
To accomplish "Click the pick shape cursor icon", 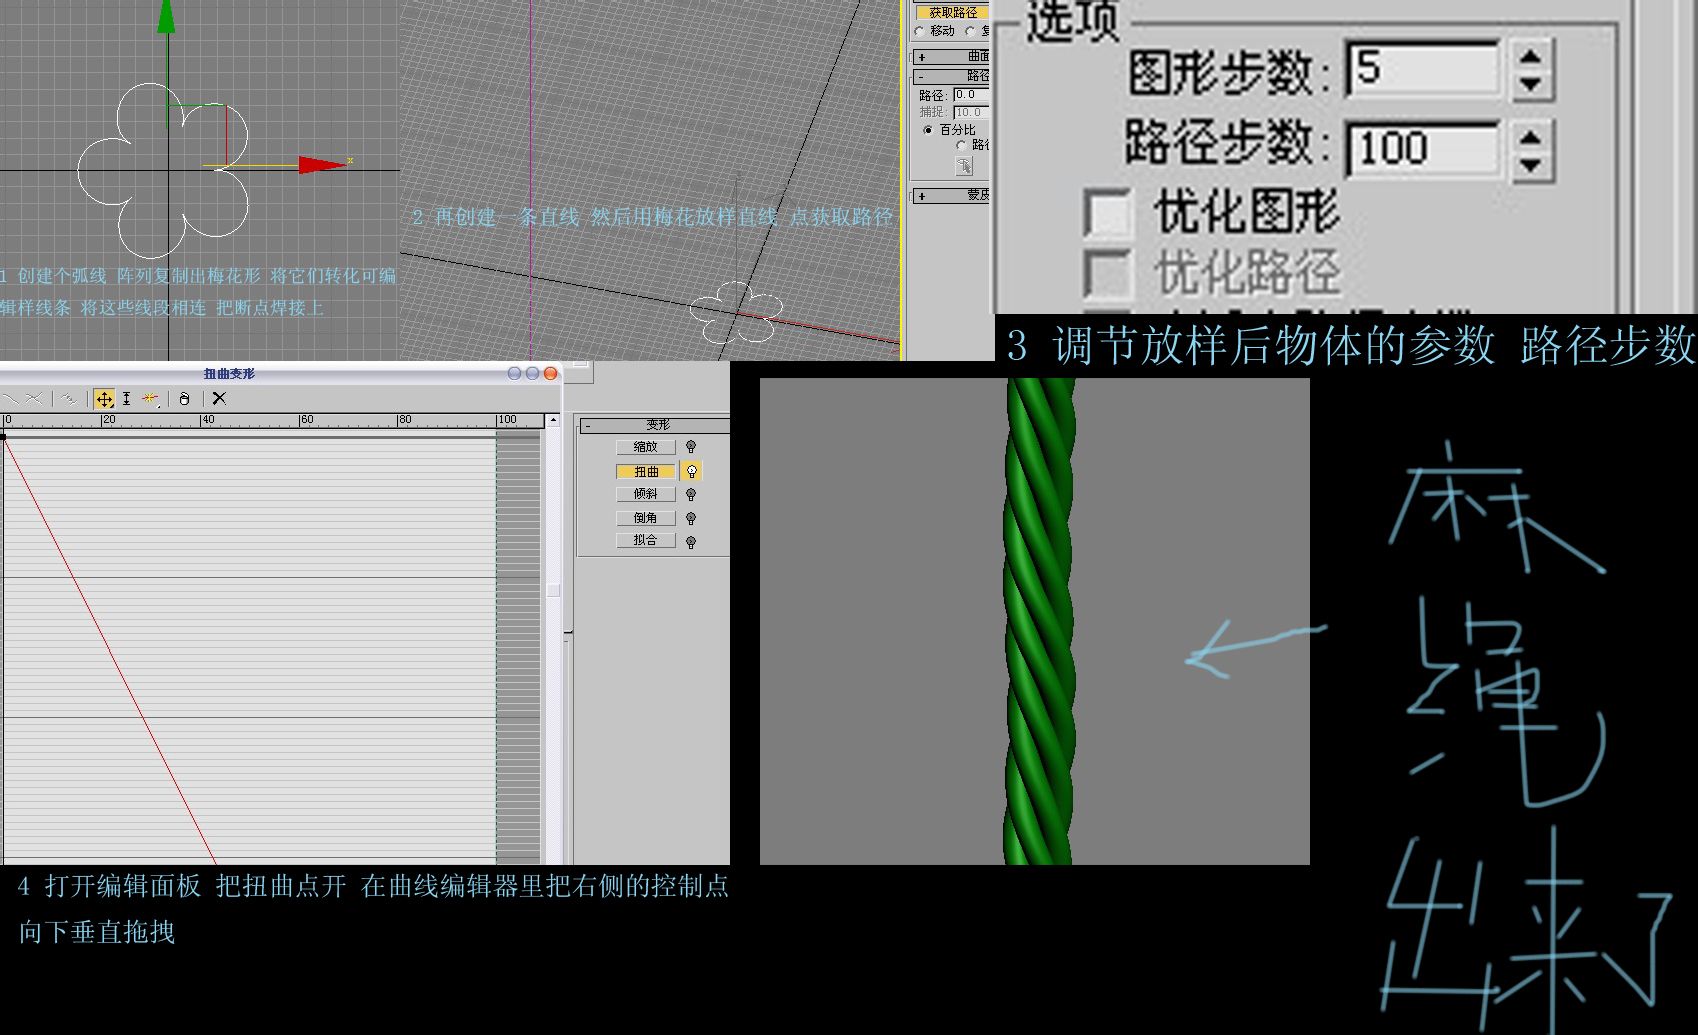I will point(964,166).
